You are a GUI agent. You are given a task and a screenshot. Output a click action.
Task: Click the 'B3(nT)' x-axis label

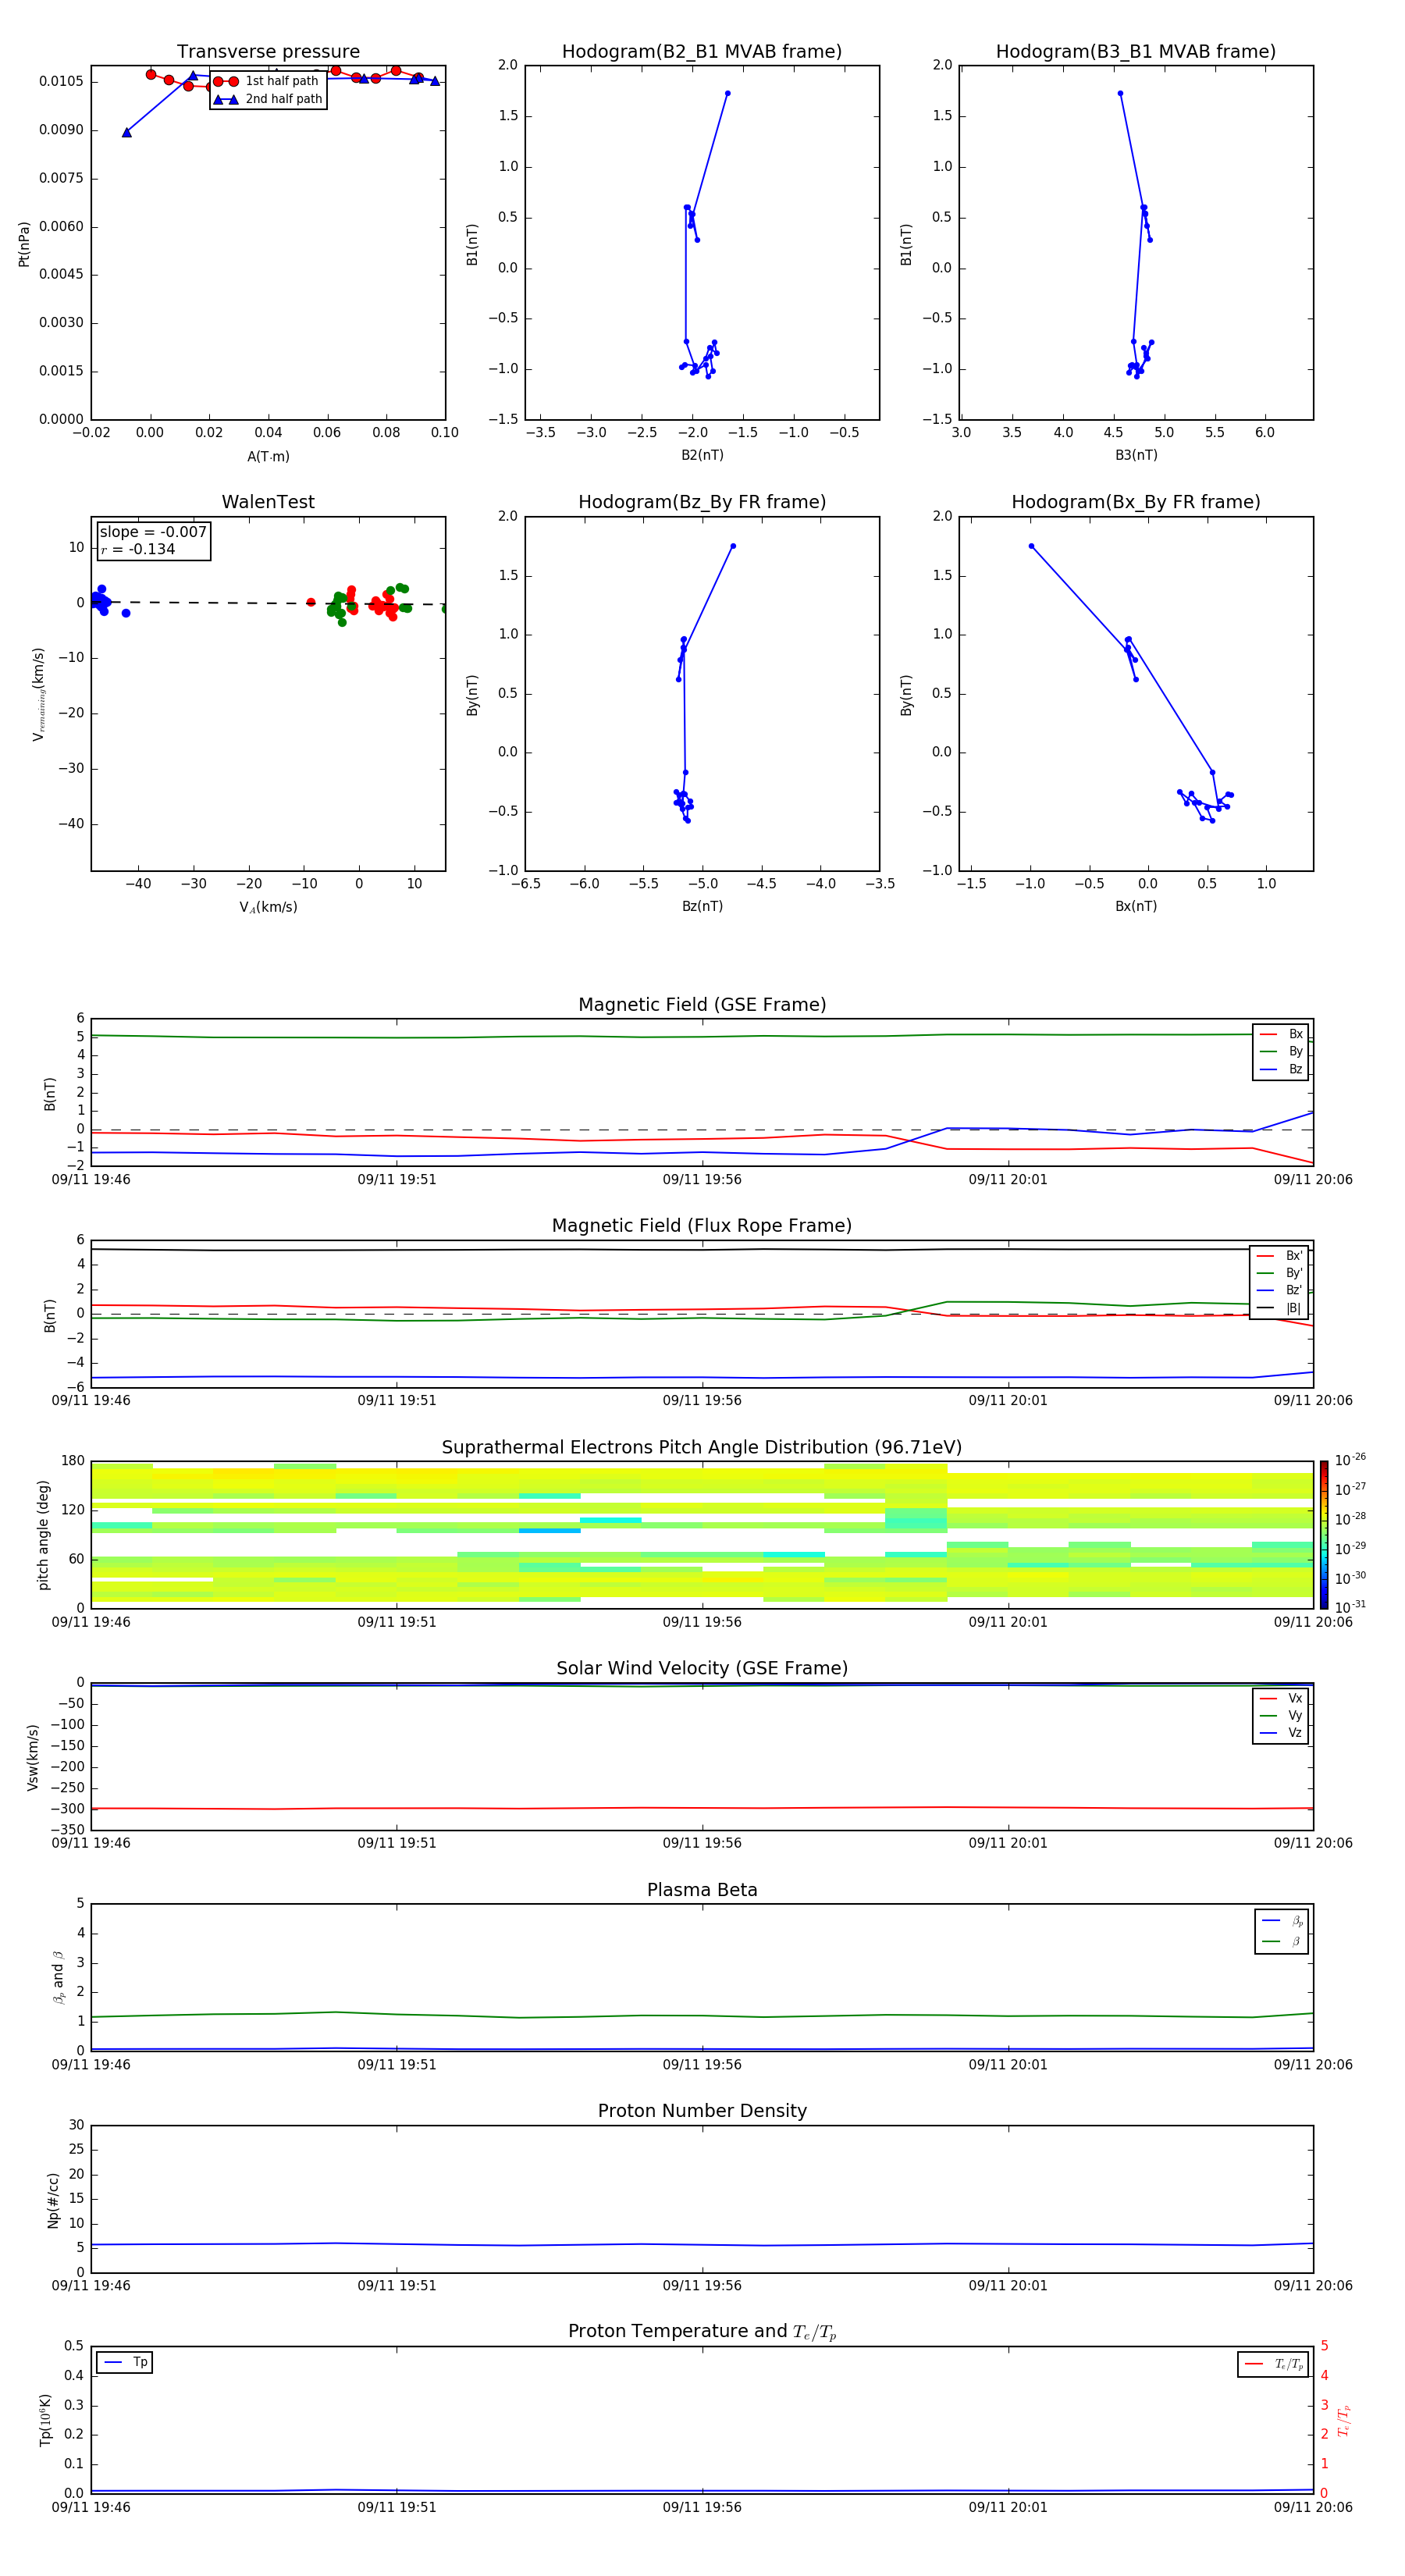(x=1136, y=455)
